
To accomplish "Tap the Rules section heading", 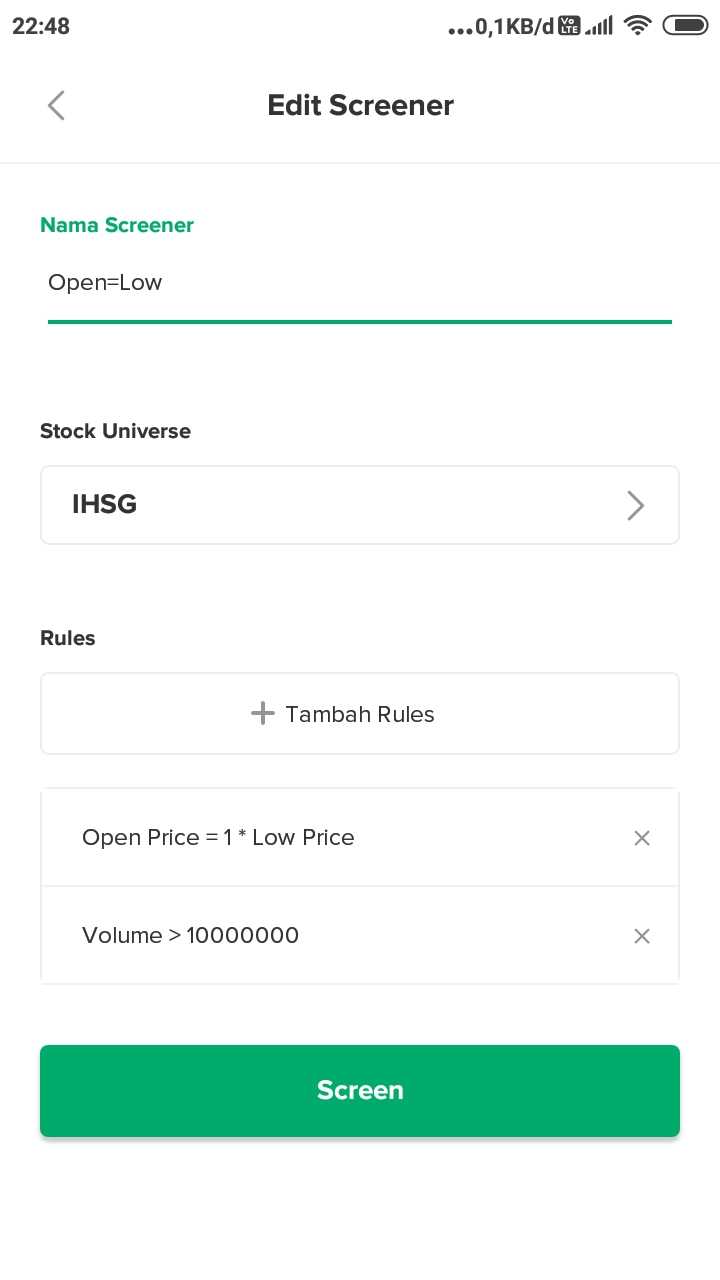I will pyautogui.click(x=68, y=638).
